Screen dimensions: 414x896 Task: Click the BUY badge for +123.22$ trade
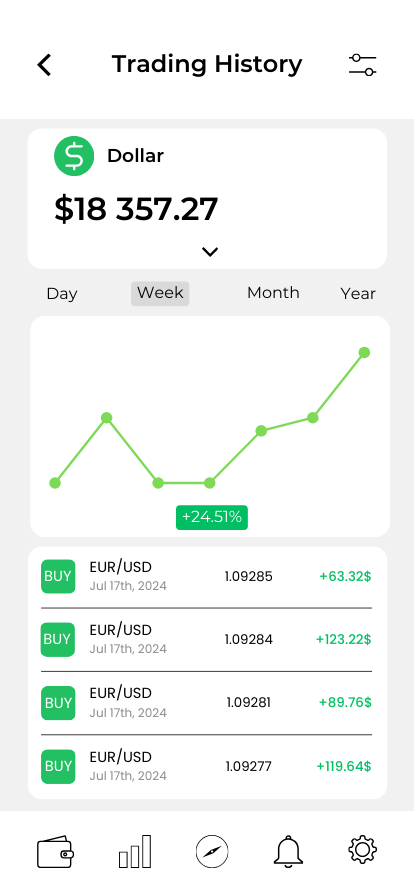(58, 639)
